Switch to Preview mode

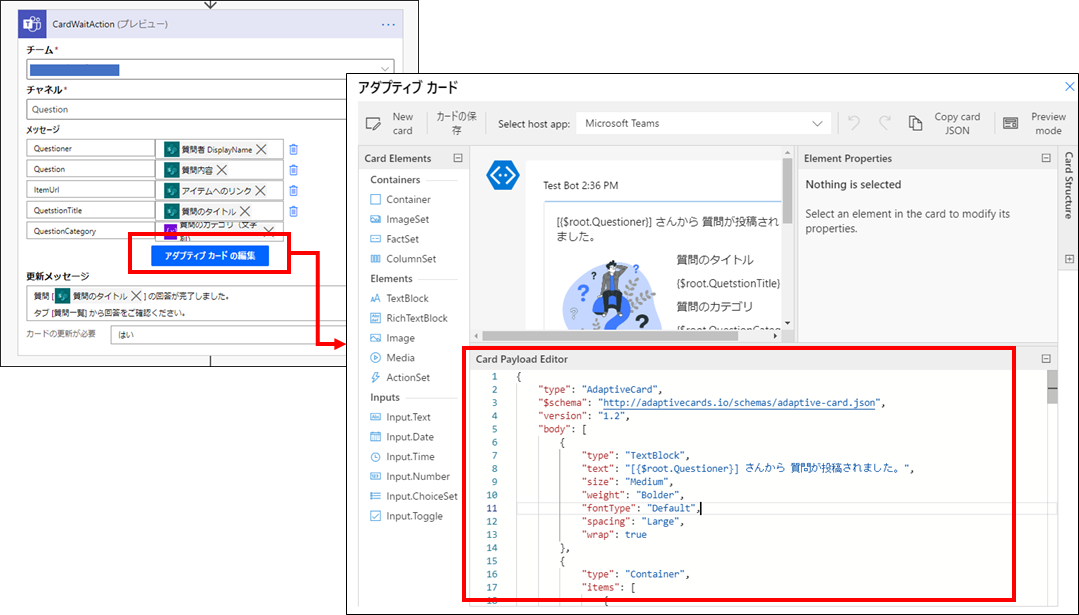(1035, 124)
